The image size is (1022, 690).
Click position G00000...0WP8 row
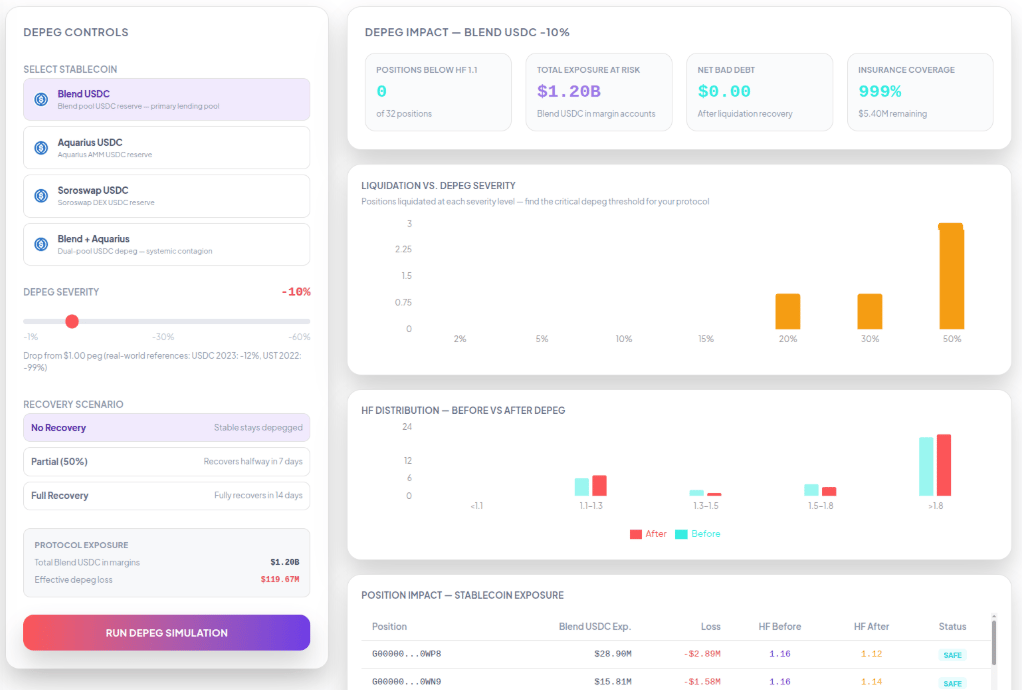675,654
